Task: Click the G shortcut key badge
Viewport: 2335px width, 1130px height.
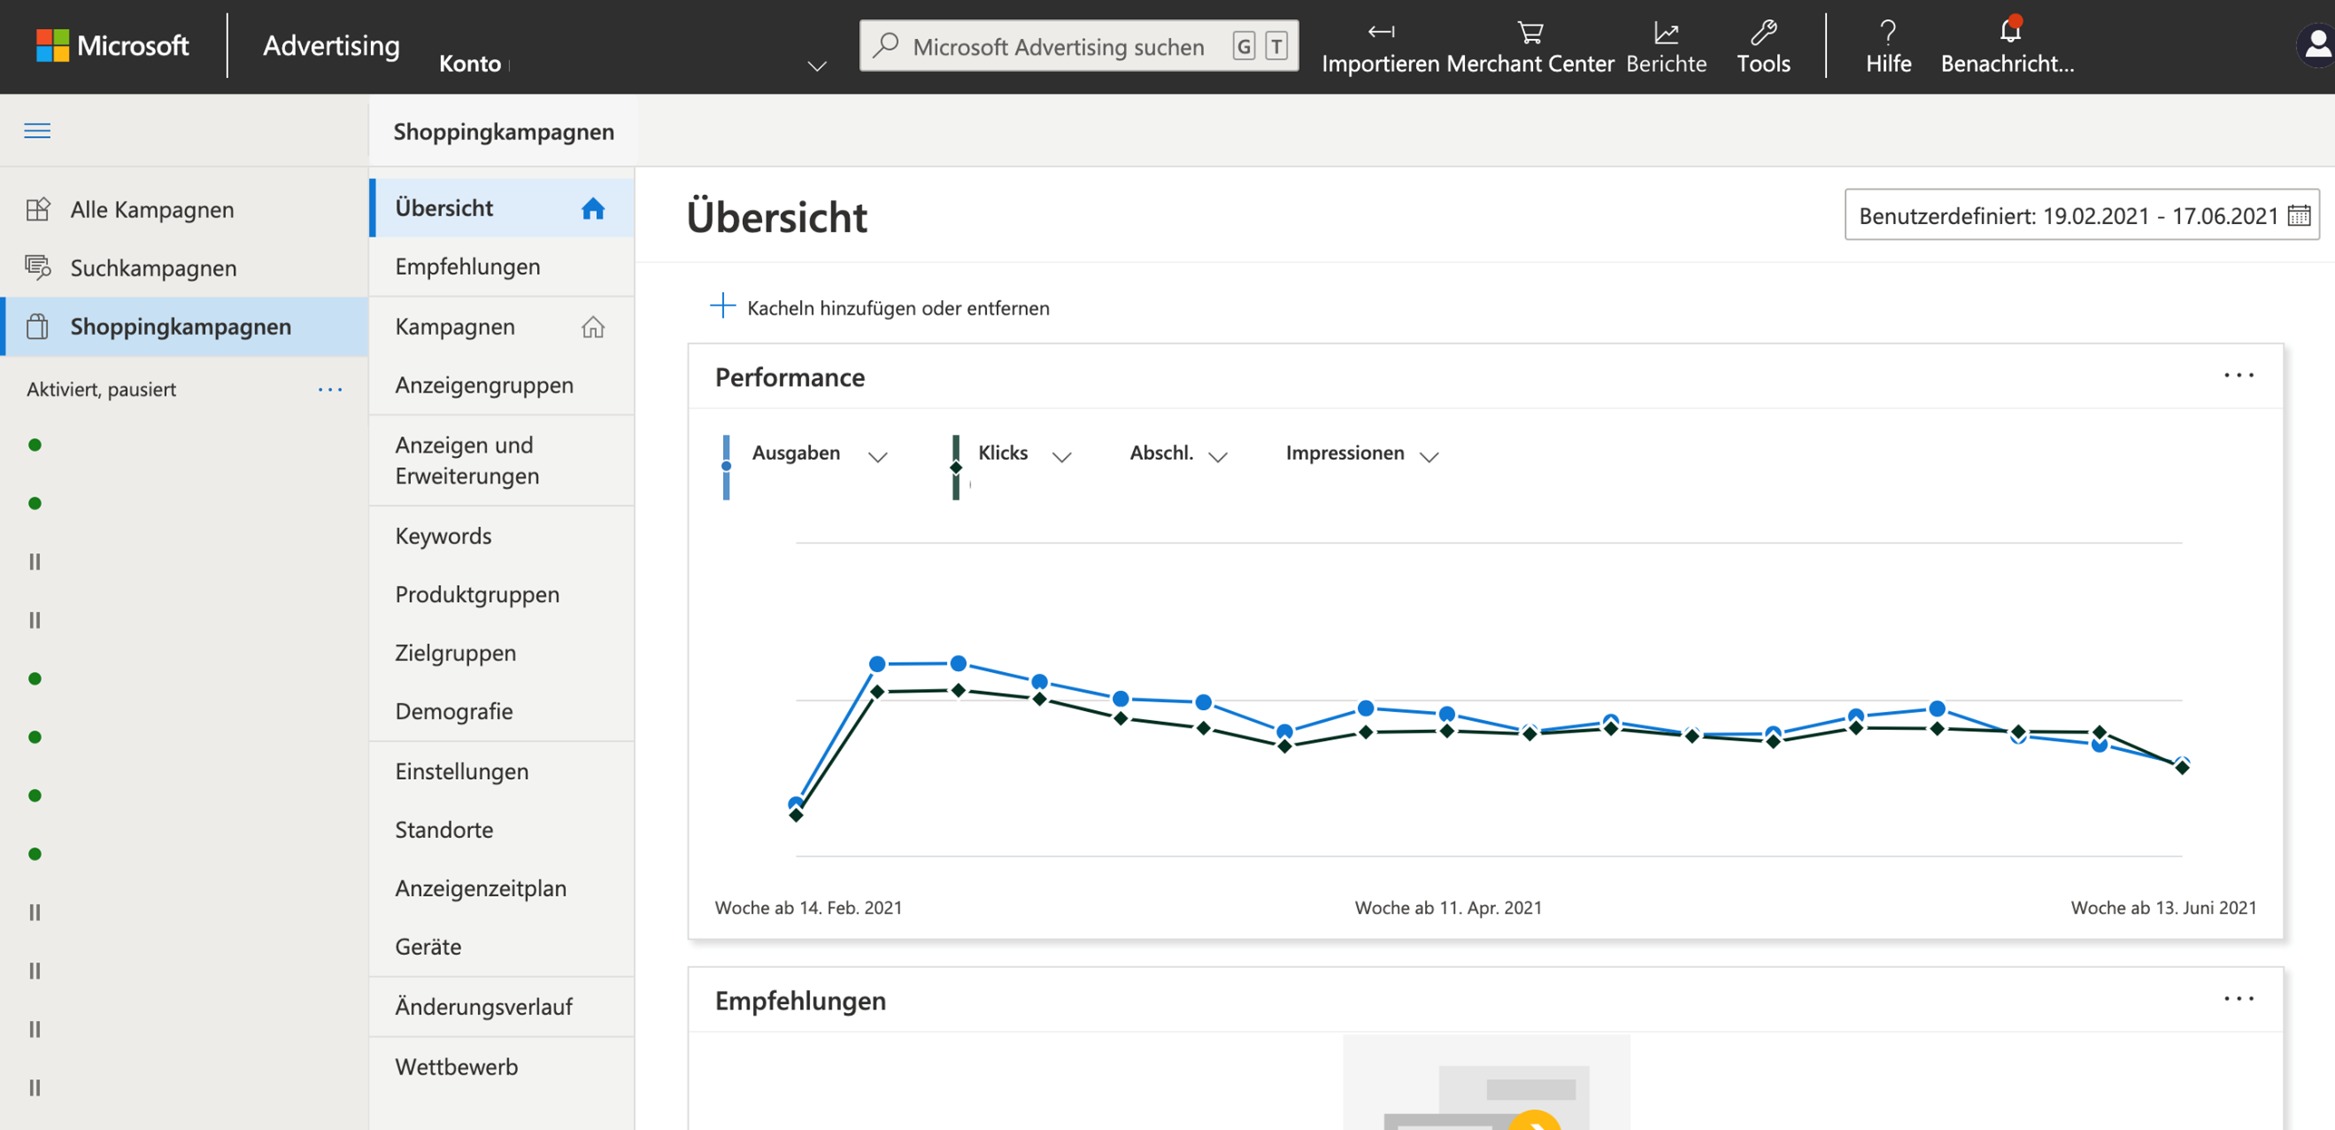Action: [x=1243, y=46]
